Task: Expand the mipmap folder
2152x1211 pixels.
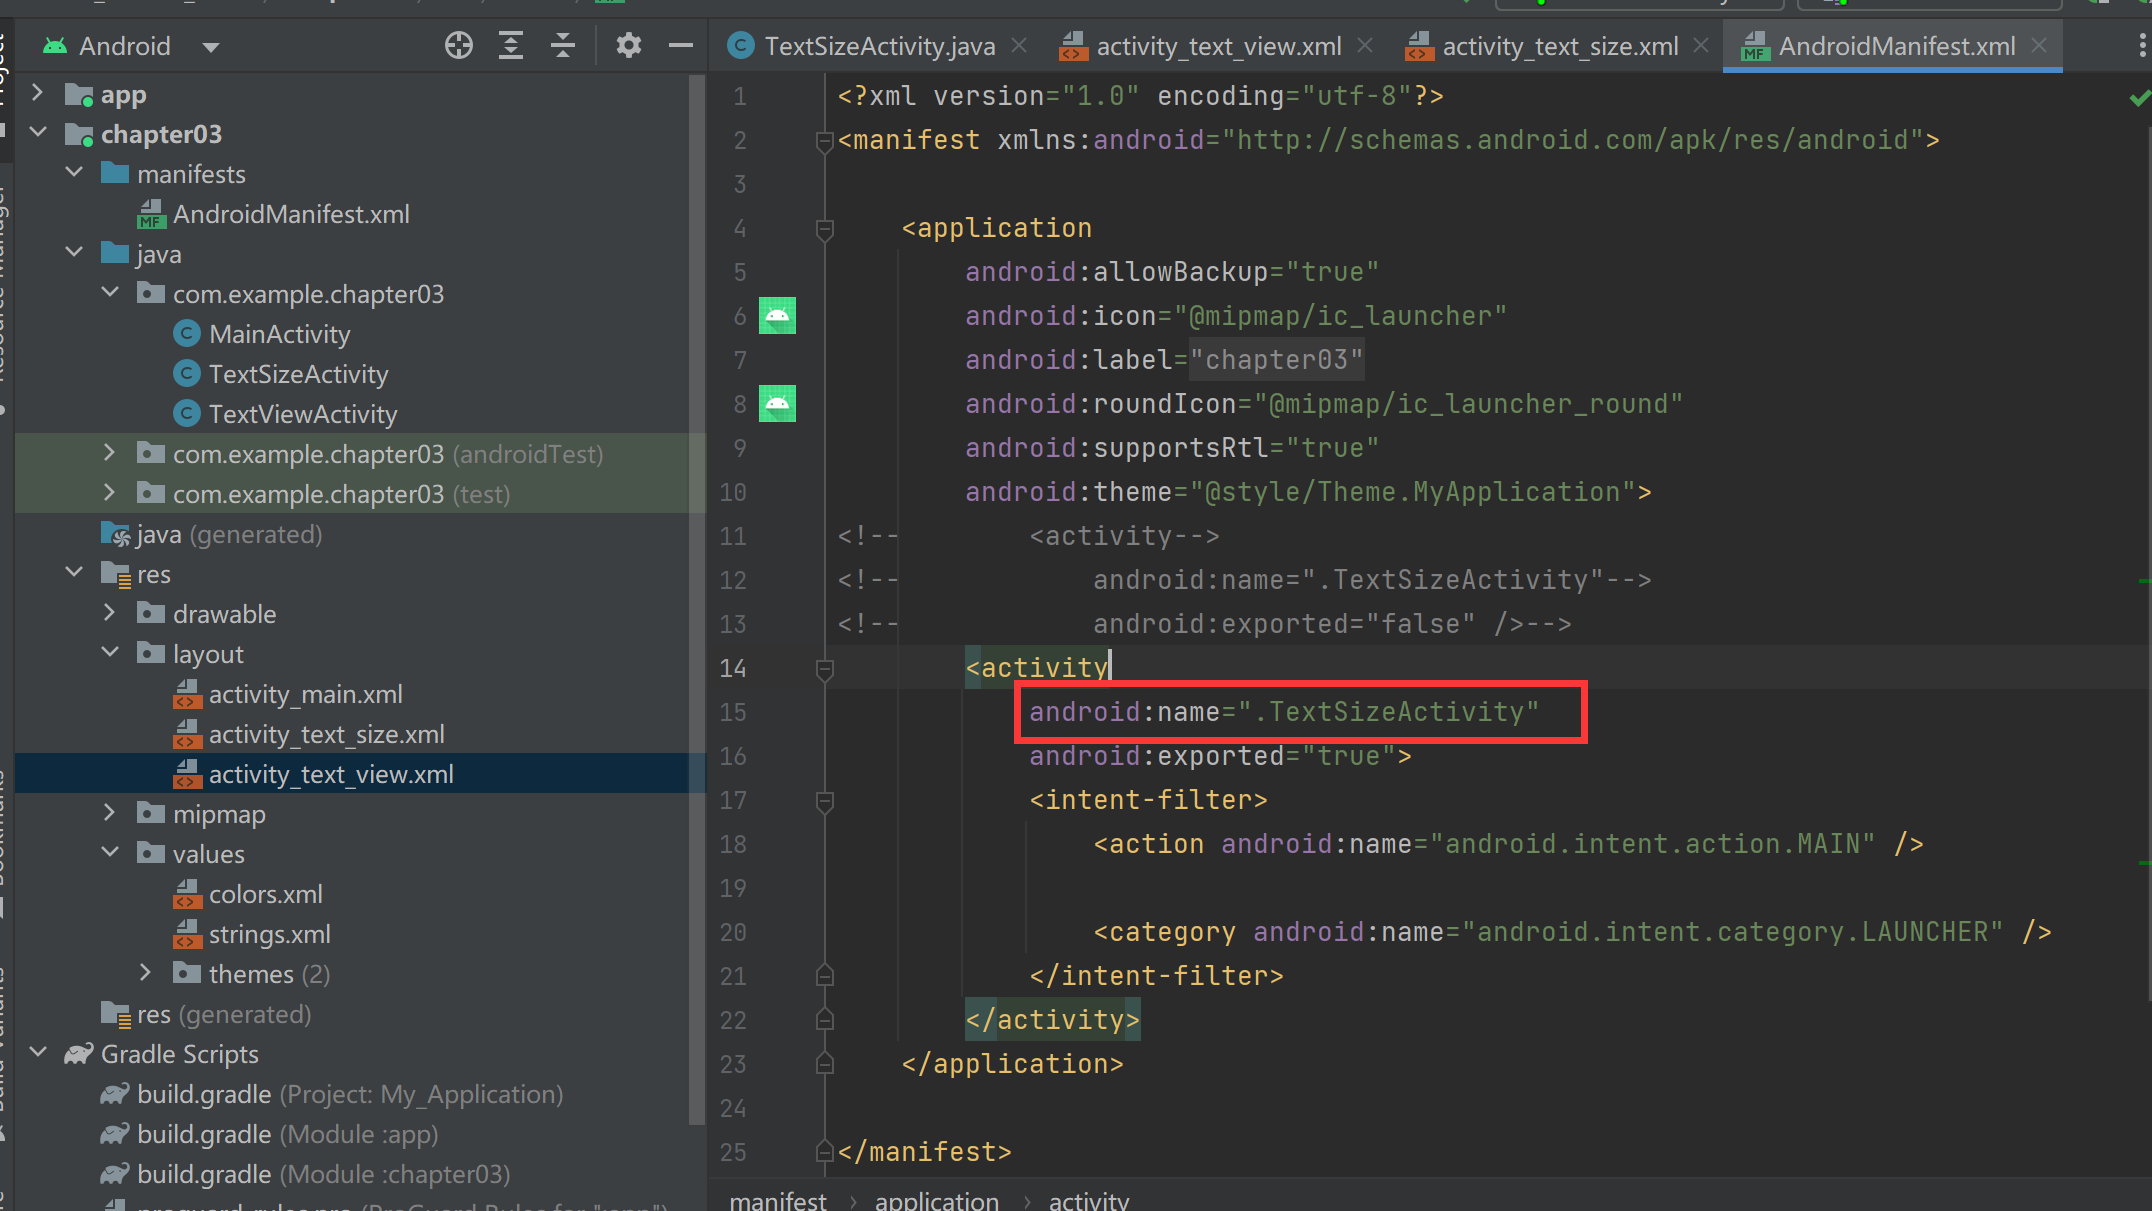Action: [110, 813]
